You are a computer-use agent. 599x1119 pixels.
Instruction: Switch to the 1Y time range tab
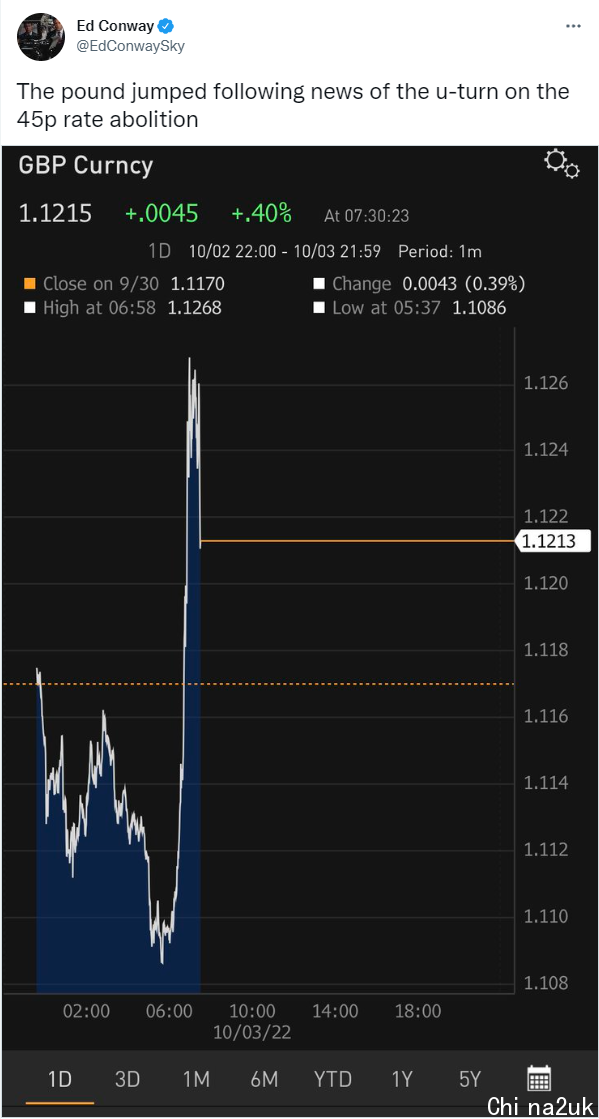(401, 1079)
